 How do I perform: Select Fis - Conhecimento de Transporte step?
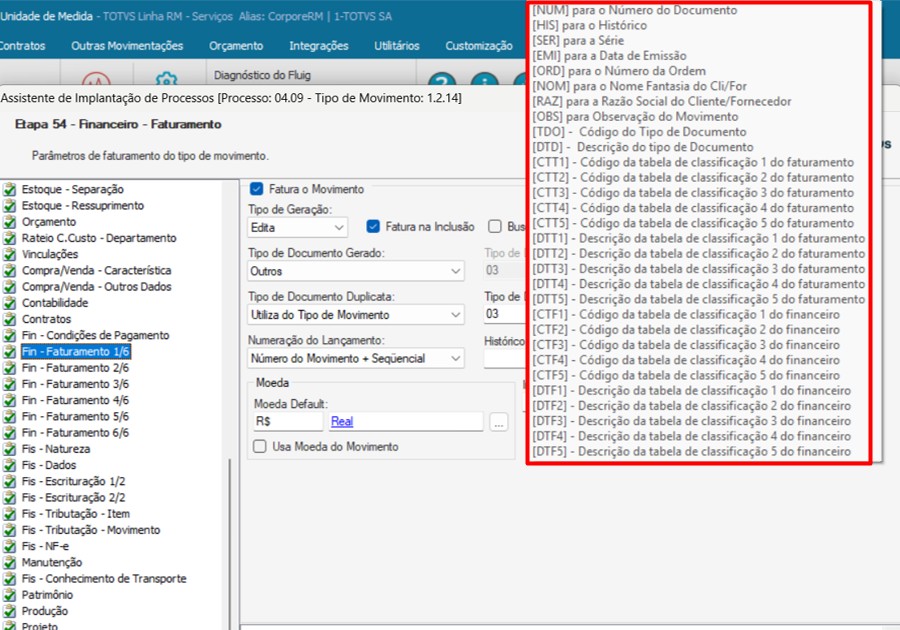(x=104, y=578)
